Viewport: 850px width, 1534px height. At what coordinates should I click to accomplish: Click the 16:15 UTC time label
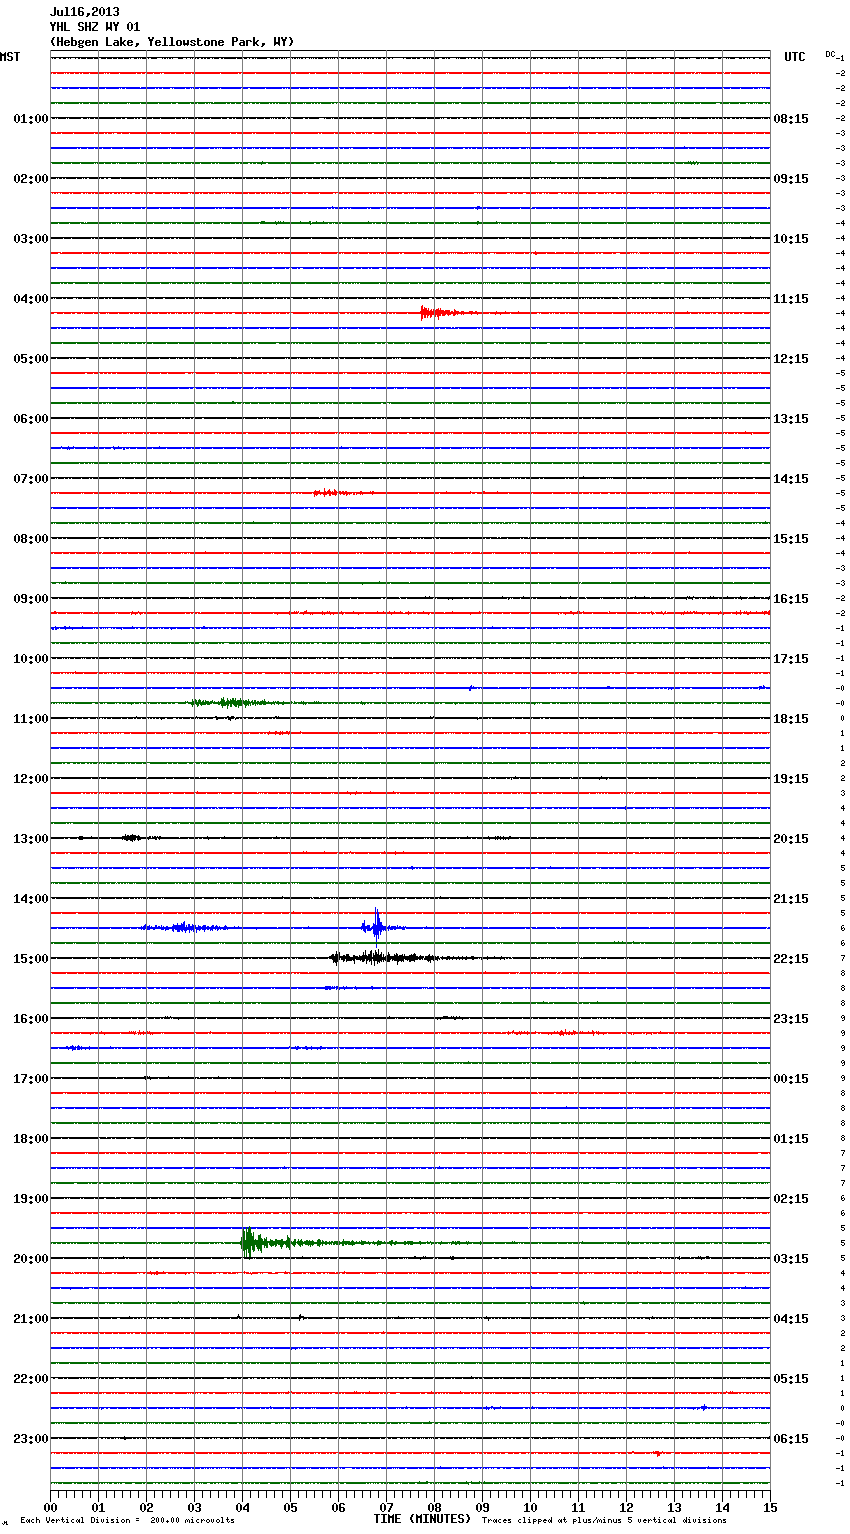(x=791, y=599)
